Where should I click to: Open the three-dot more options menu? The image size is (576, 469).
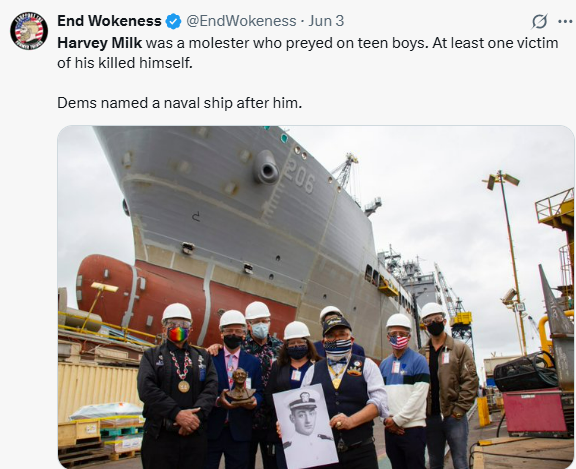565,21
